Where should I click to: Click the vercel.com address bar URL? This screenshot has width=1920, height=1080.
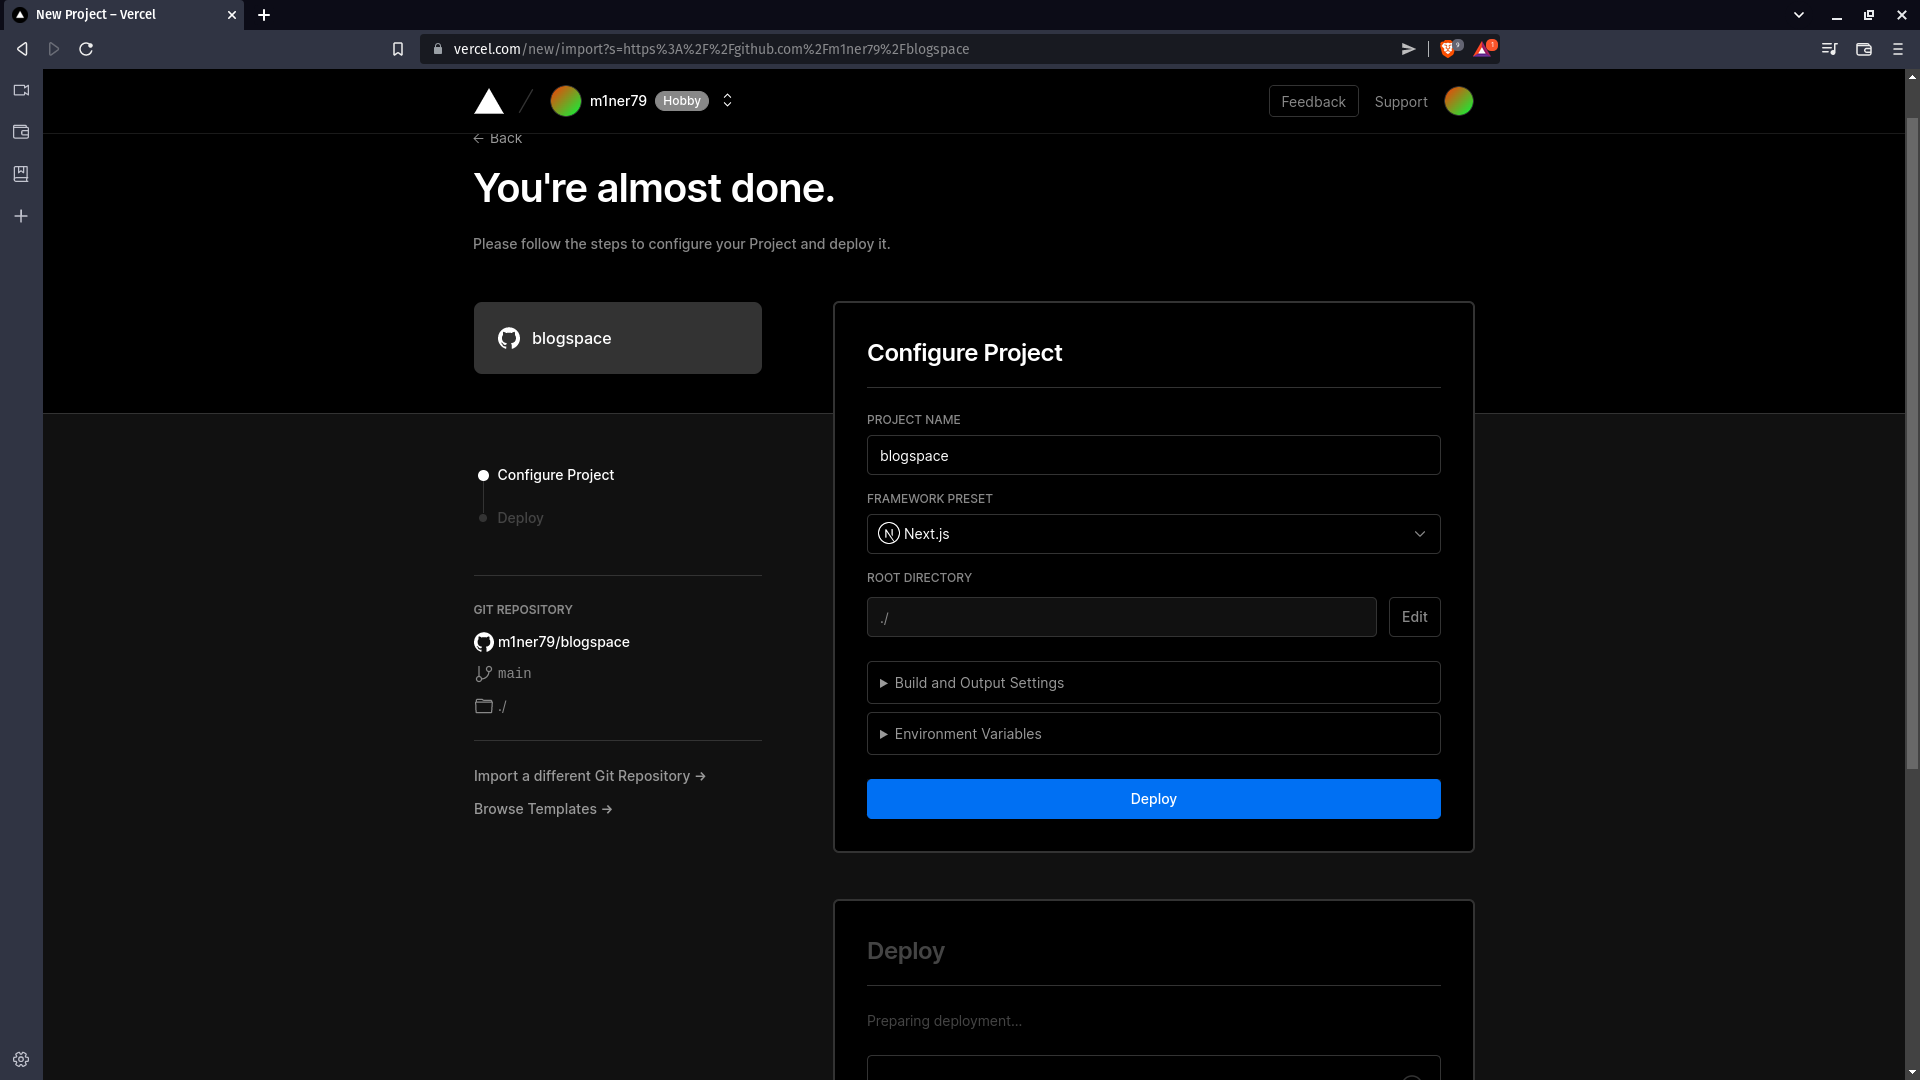[711, 49]
